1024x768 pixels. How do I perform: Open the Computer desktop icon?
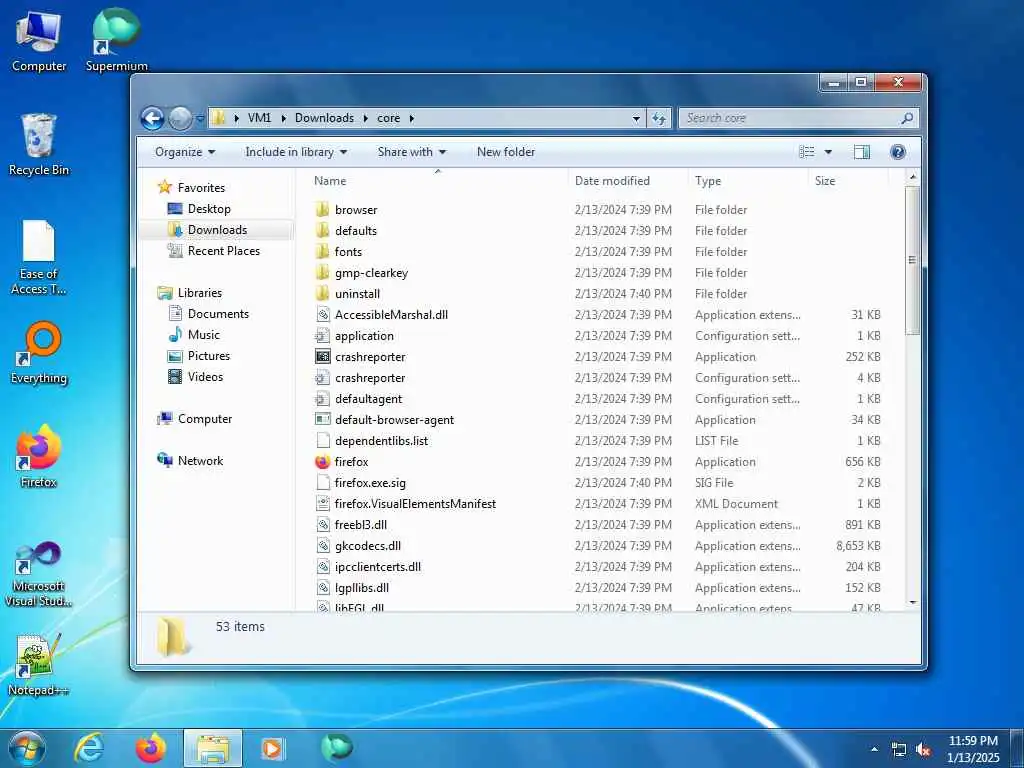coord(39,41)
